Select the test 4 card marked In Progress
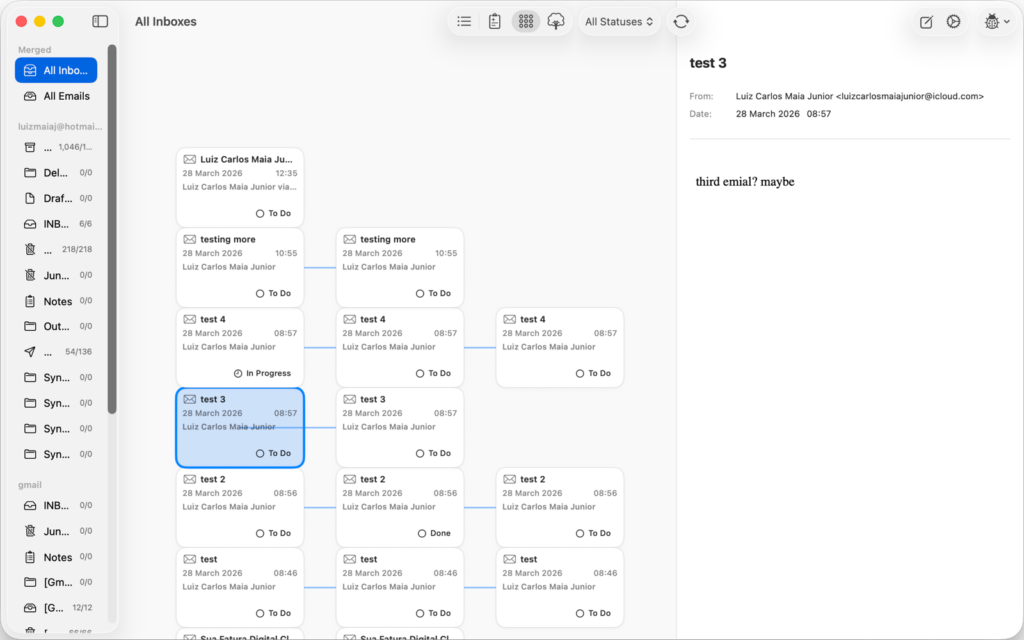Screen dimensions: 1024x640 [x=240, y=347]
